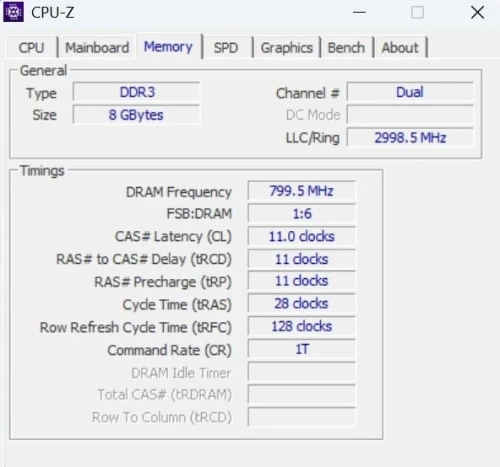Click the DDR3 type field

click(137, 92)
